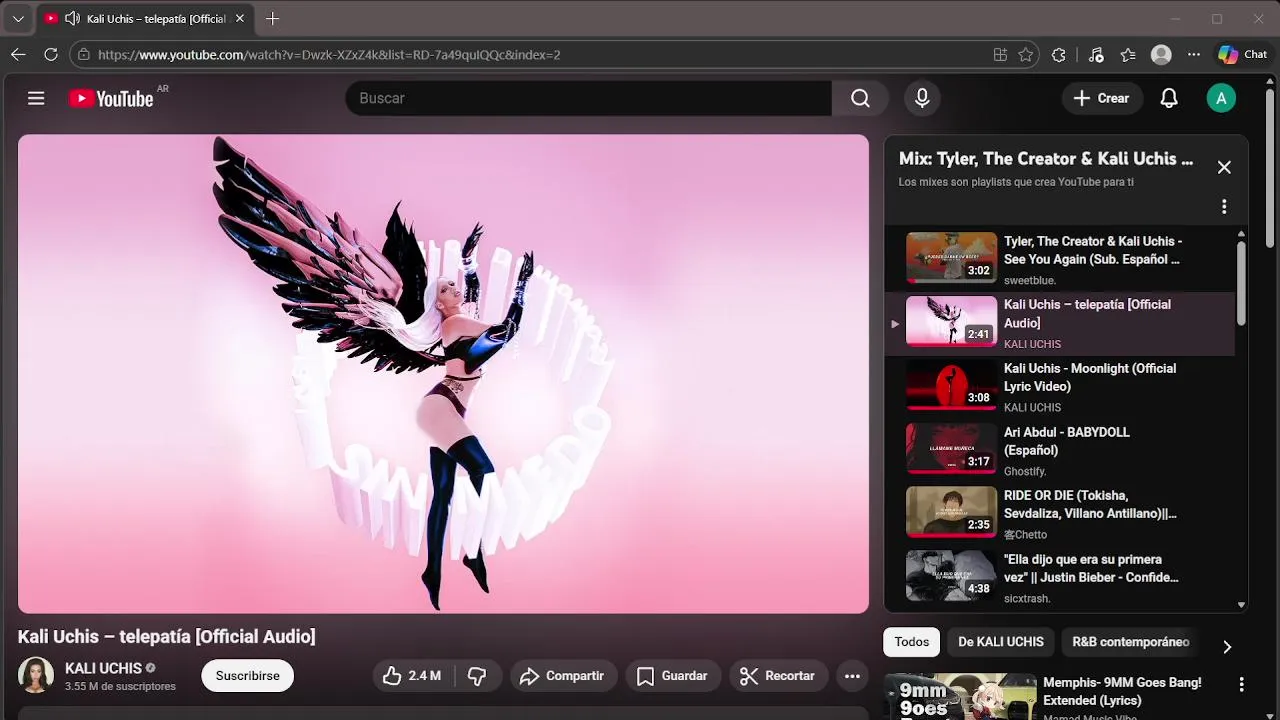
Task: Open Memphis 9MM Goes Bang thumbnail
Action: (960, 697)
